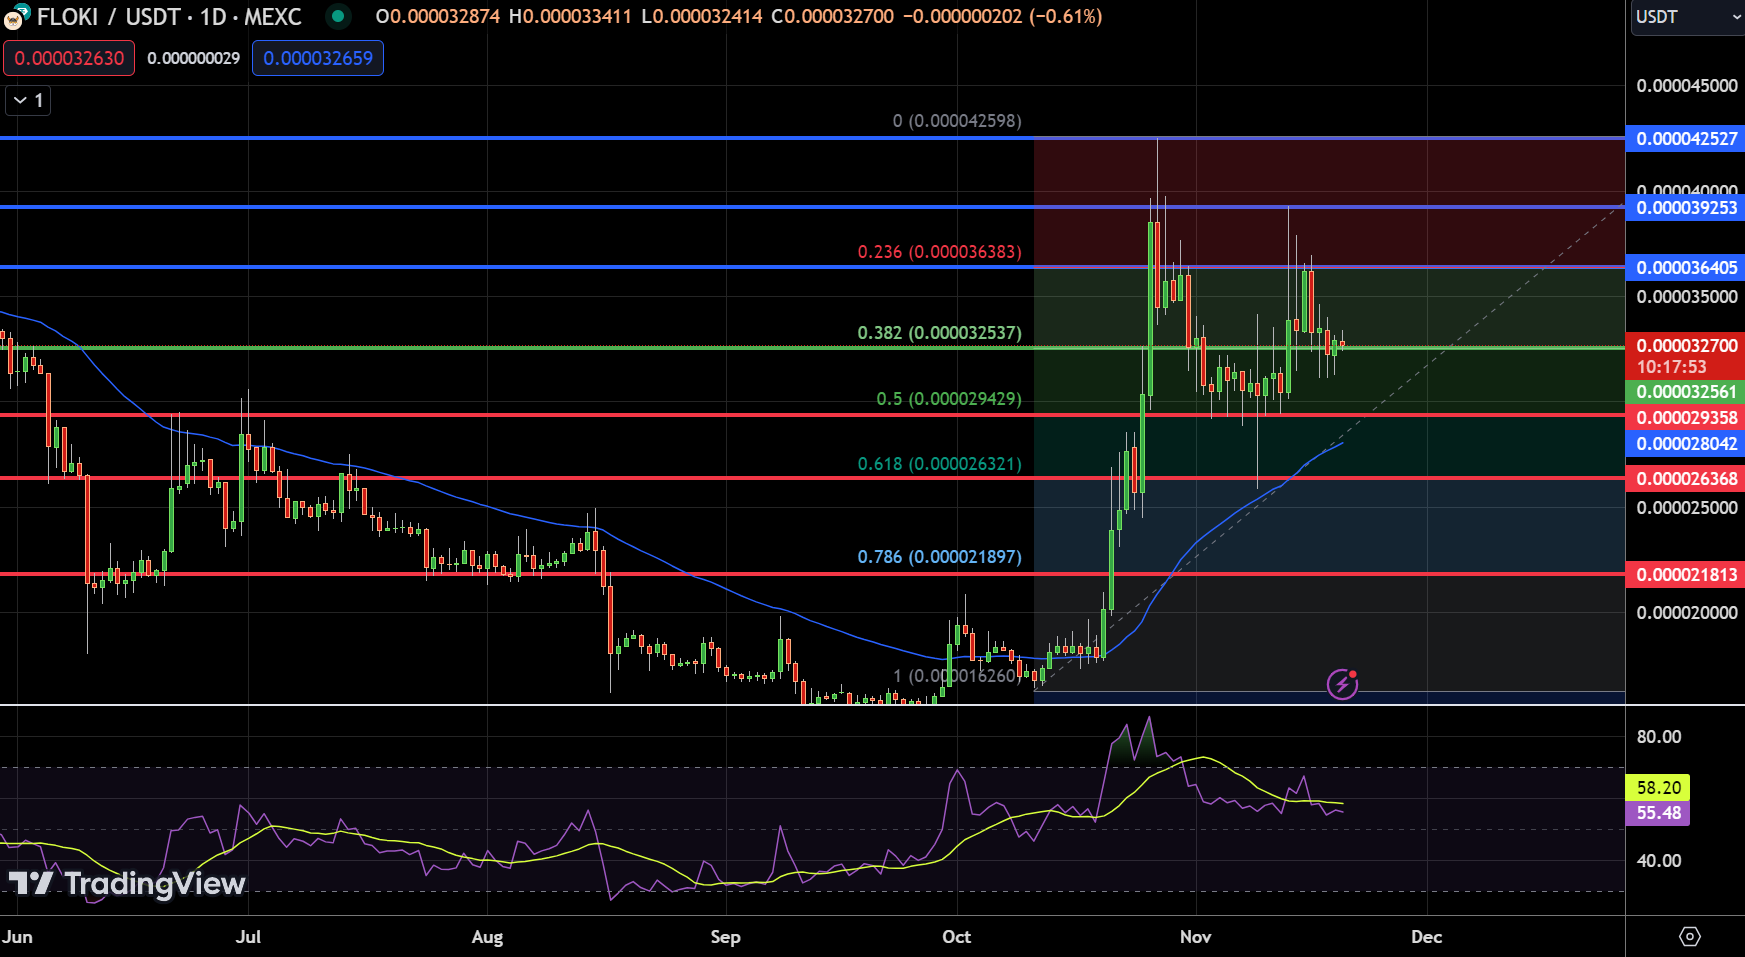This screenshot has width=1745, height=957.
Task: Click the low value L0.000032414
Action: [x=701, y=17]
